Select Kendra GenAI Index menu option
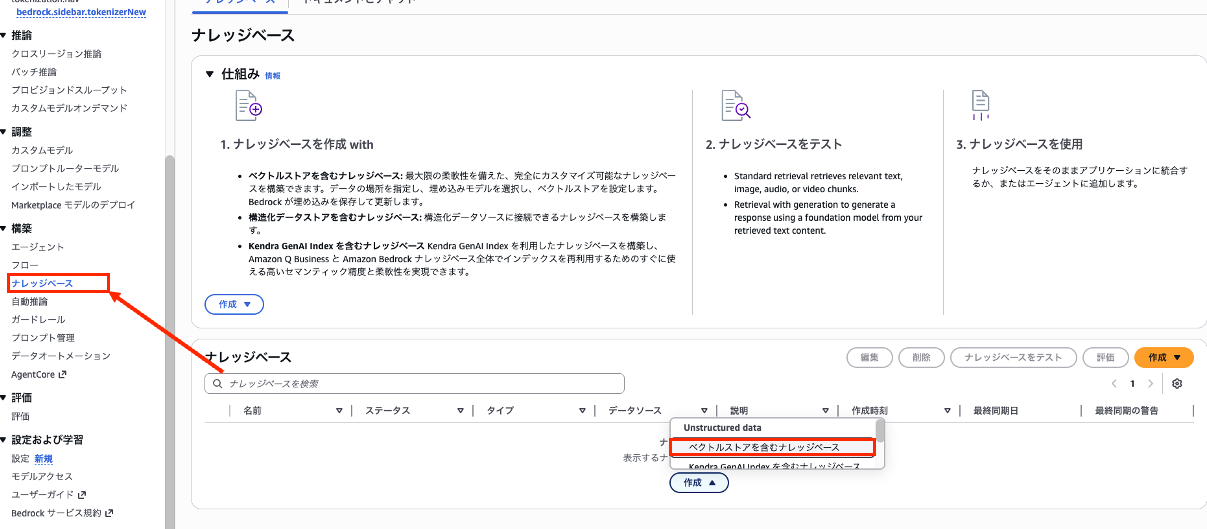The image size is (1207, 529). (773, 466)
